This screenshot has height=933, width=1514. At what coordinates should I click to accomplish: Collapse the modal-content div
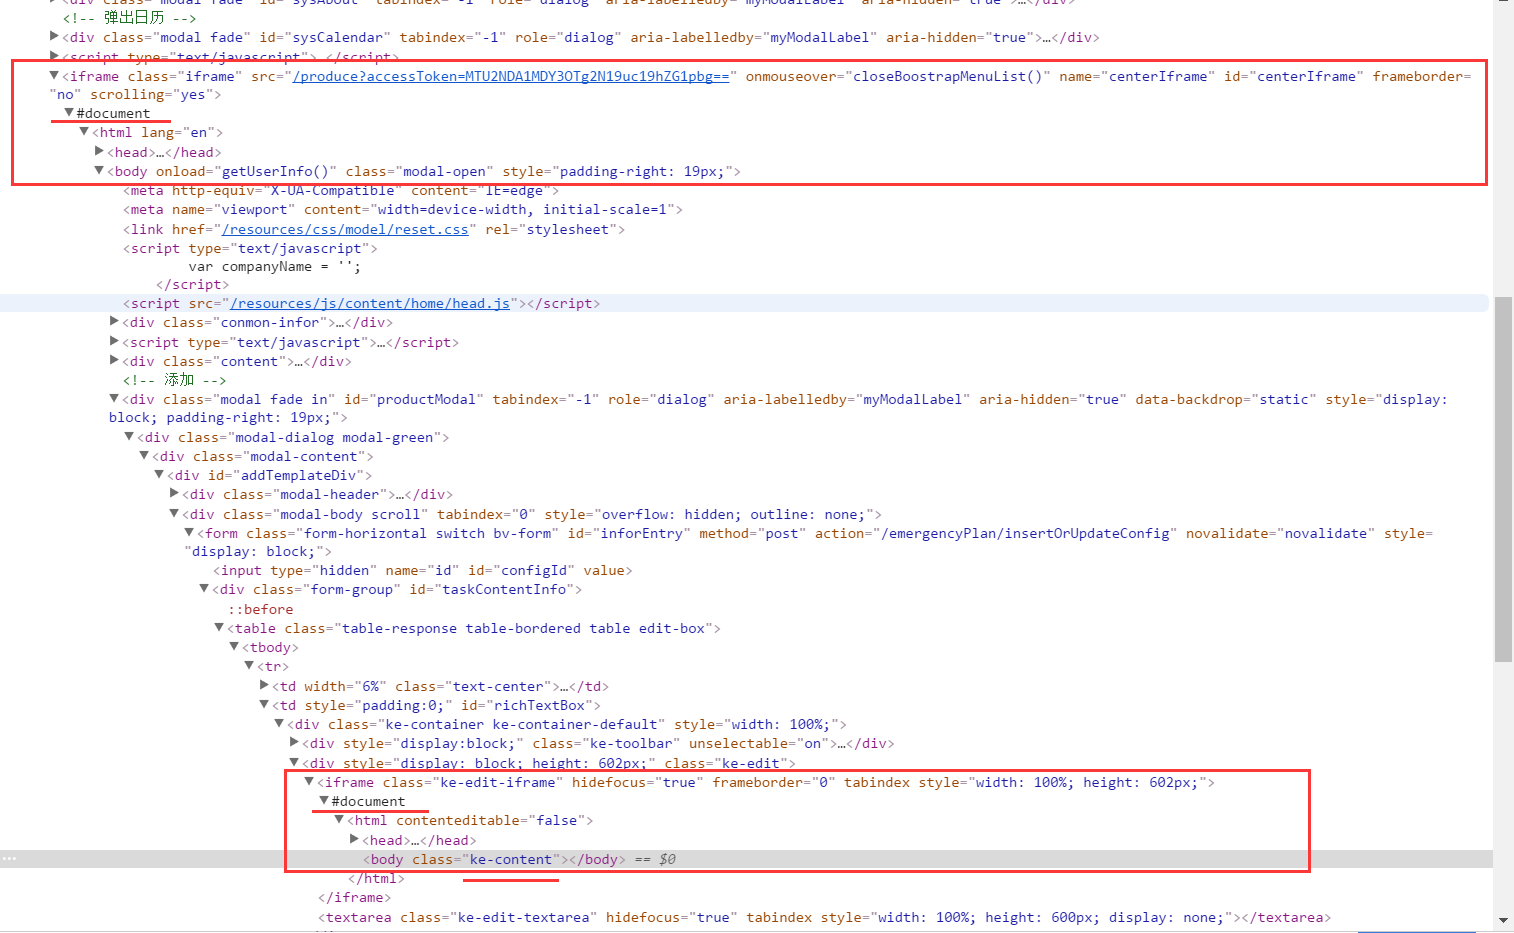[x=144, y=455]
